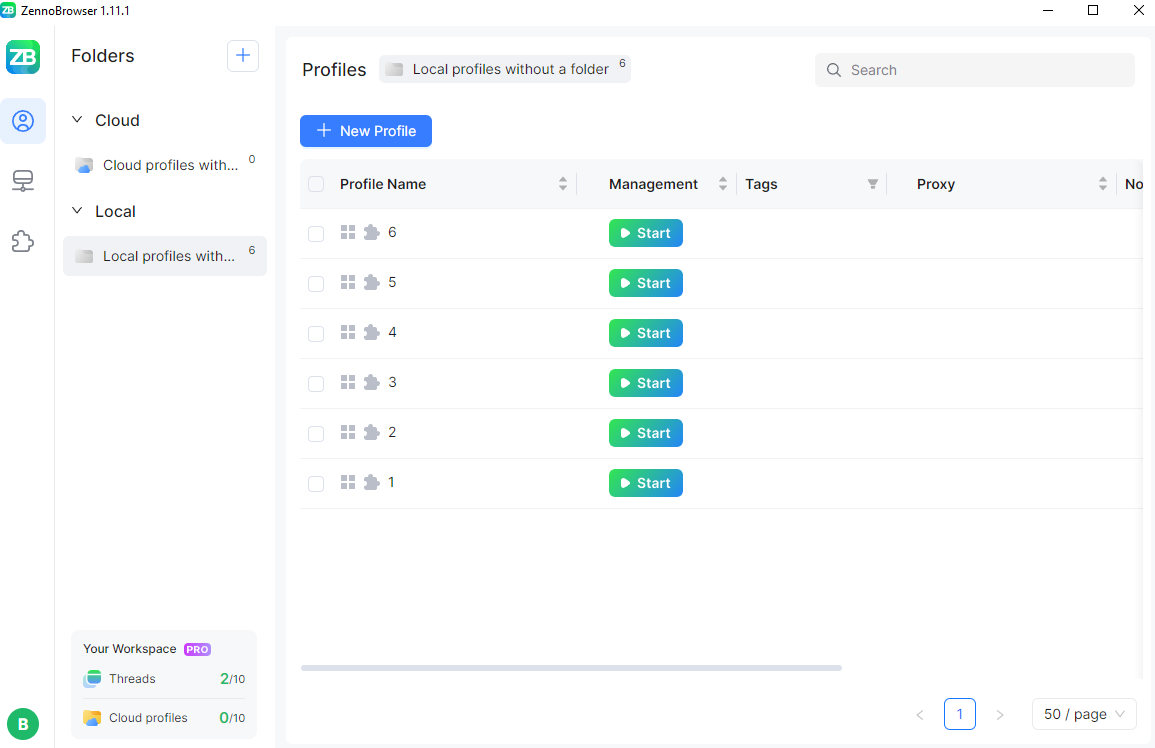Click the puzzle extension icon of profile 6
1155x748 pixels.
pos(371,233)
